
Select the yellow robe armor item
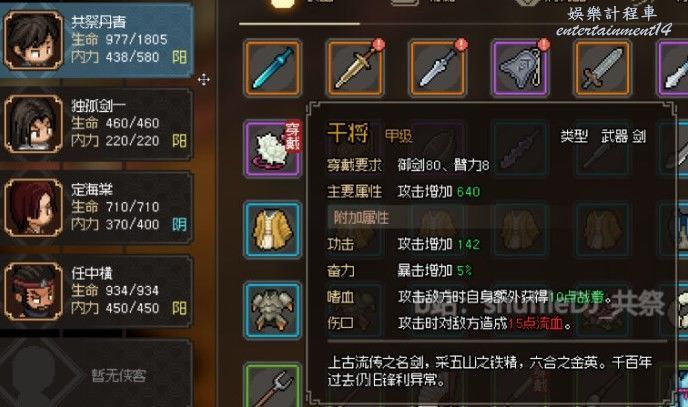tap(272, 230)
